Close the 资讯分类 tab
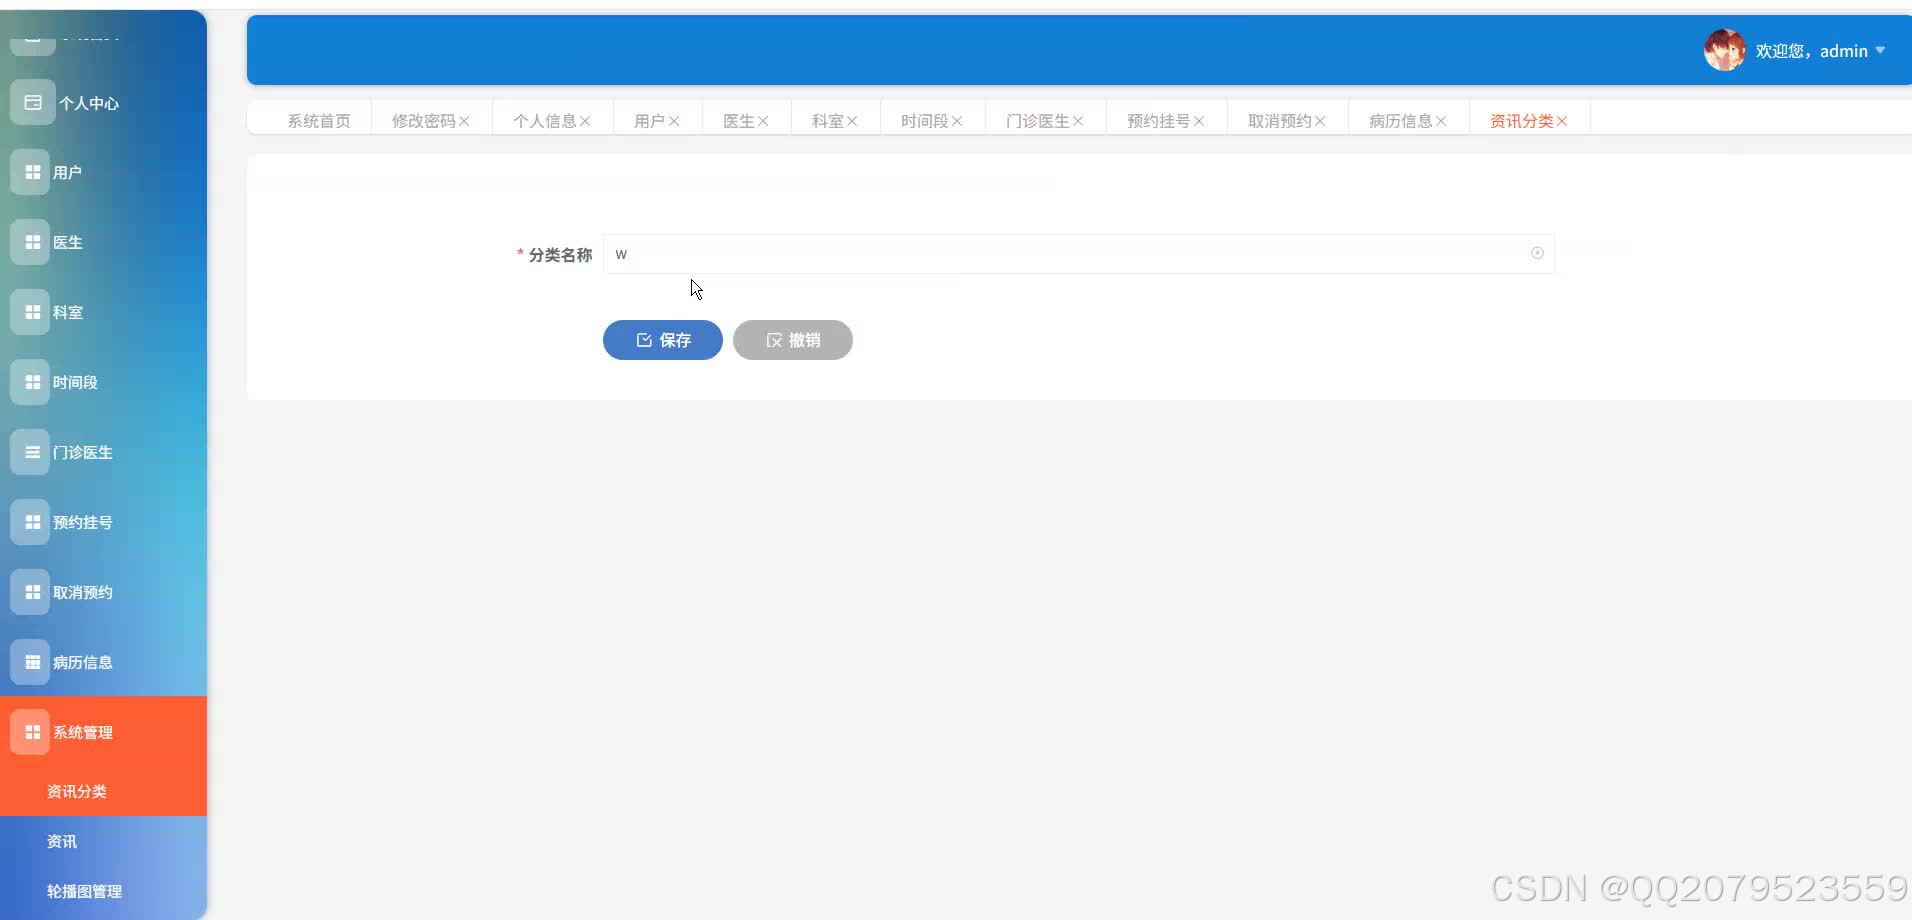Image resolution: width=1912 pixels, height=920 pixels. point(1562,121)
